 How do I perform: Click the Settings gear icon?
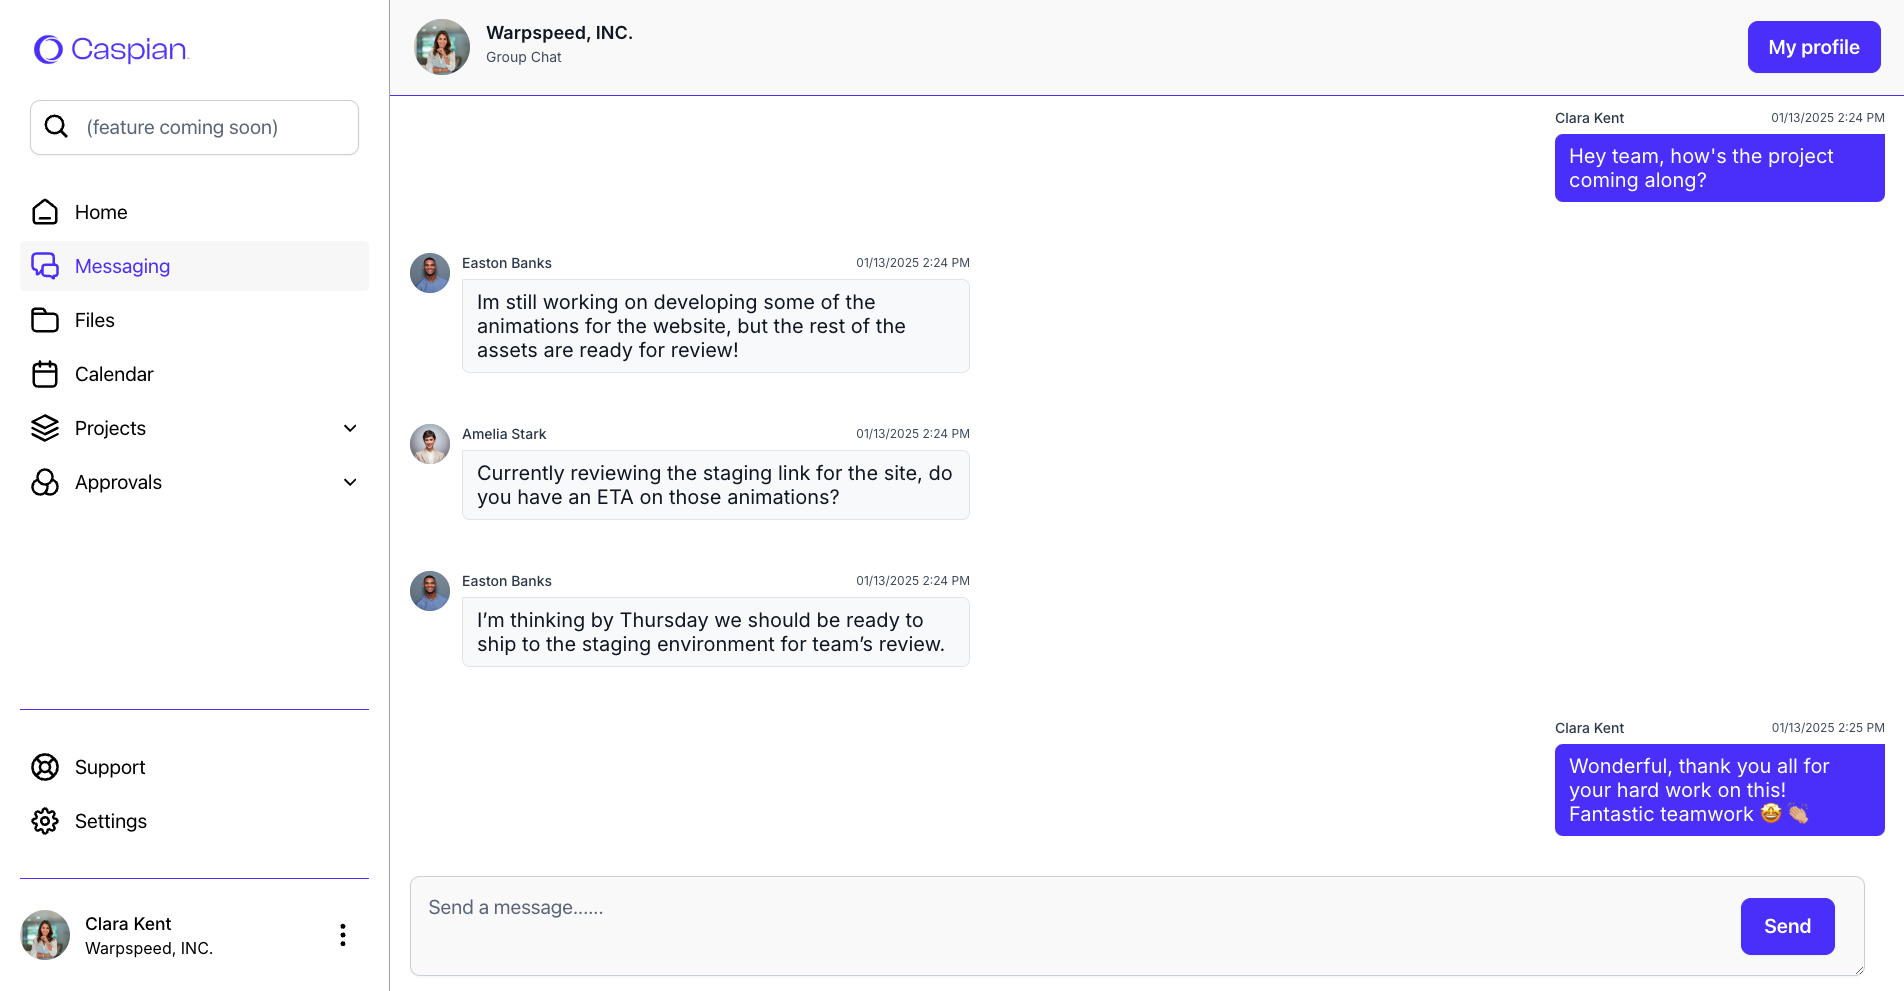coord(45,821)
